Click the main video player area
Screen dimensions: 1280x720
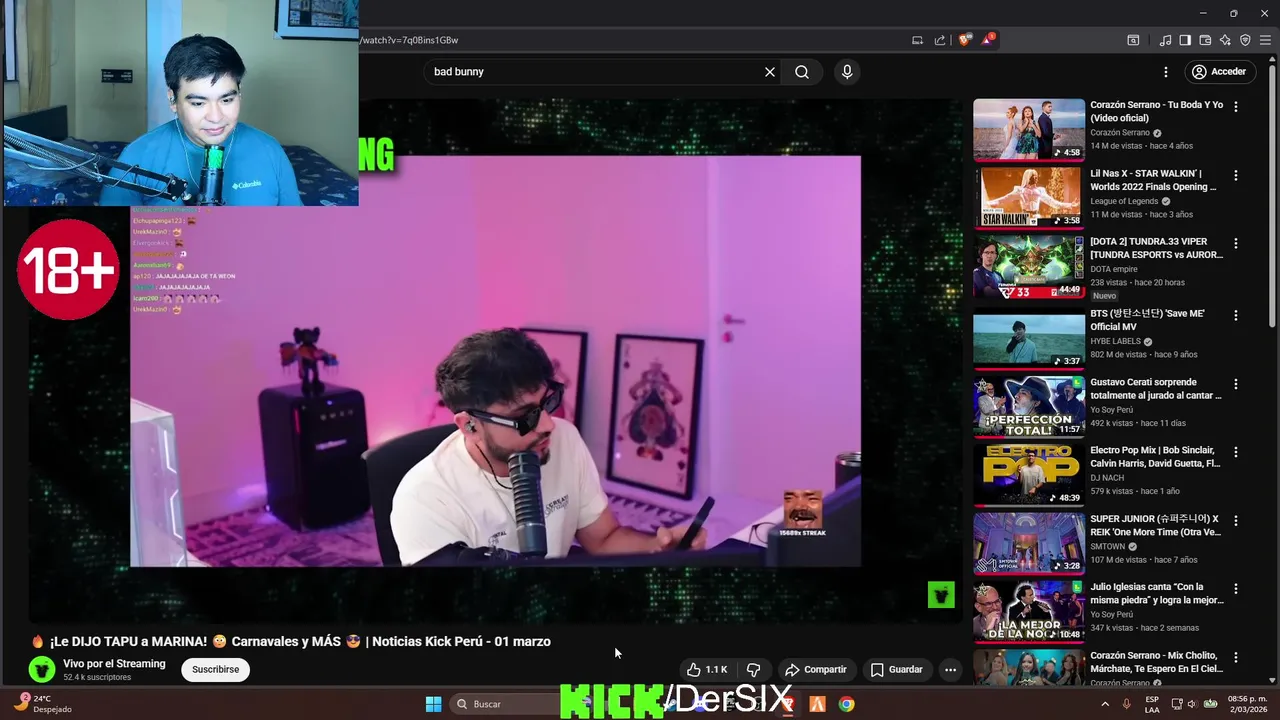click(x=495, y=360)
